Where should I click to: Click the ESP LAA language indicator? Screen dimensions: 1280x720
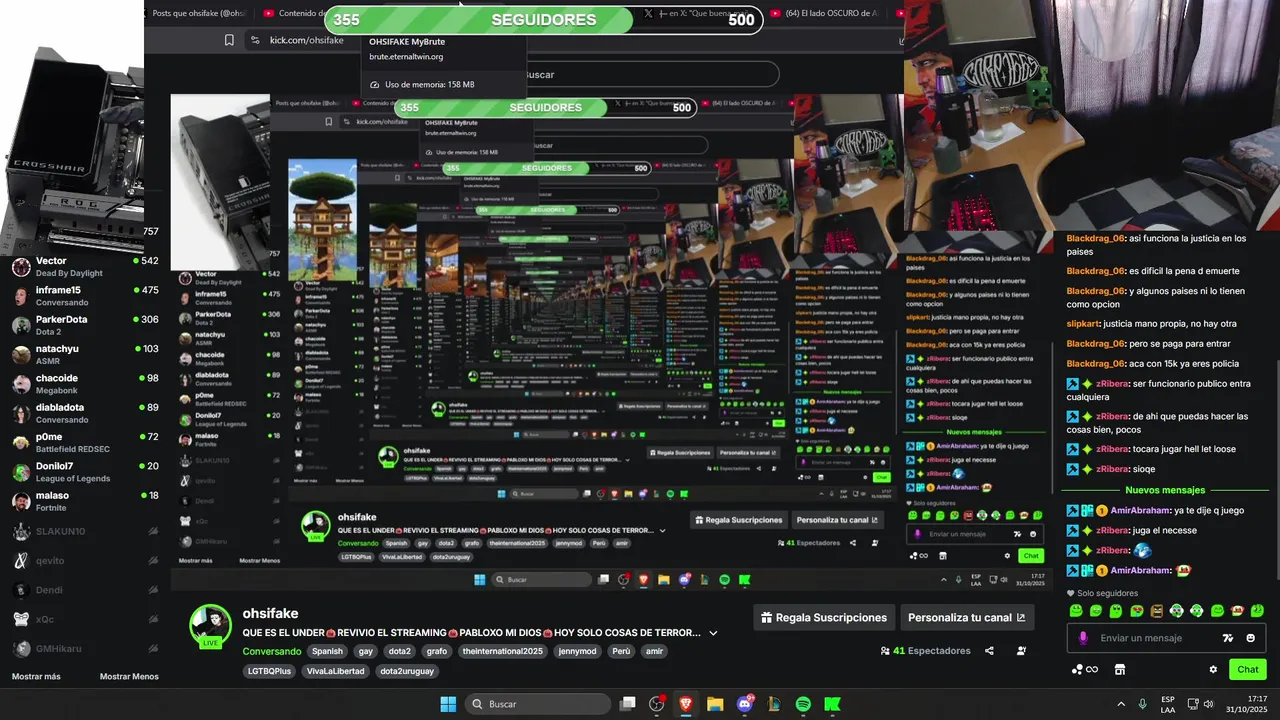click(1168, 704)
